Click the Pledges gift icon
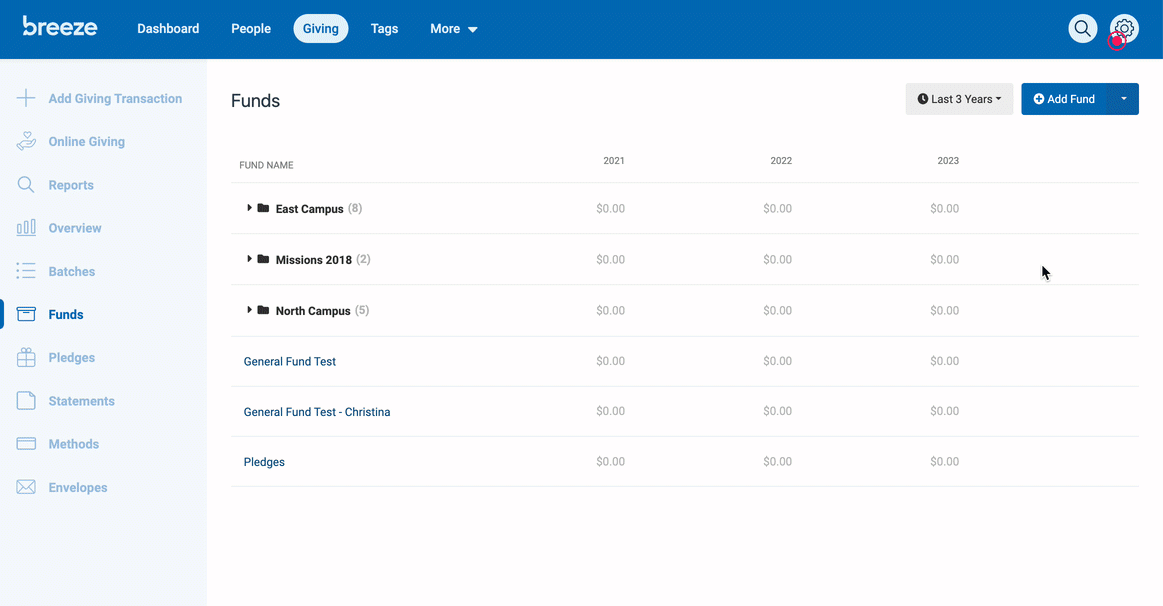Image resolution: width=1163 pixels, height=606 pixels. pos(26,358)
